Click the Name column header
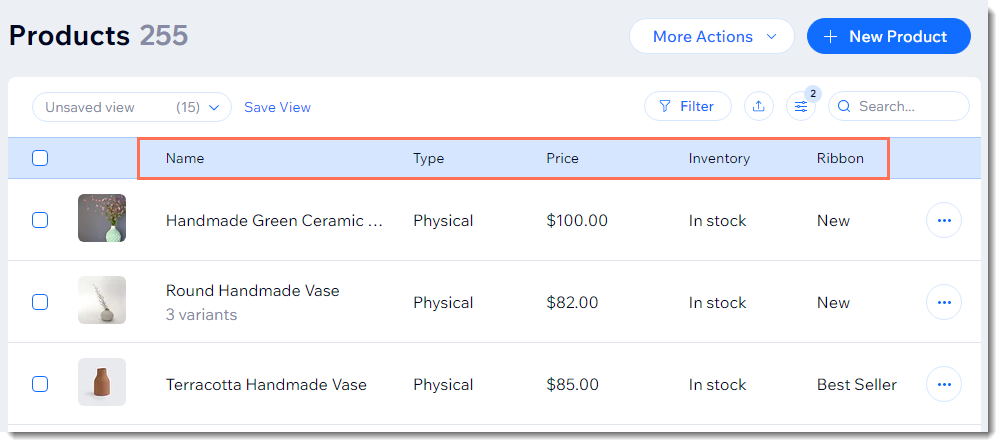 [185, 158]
